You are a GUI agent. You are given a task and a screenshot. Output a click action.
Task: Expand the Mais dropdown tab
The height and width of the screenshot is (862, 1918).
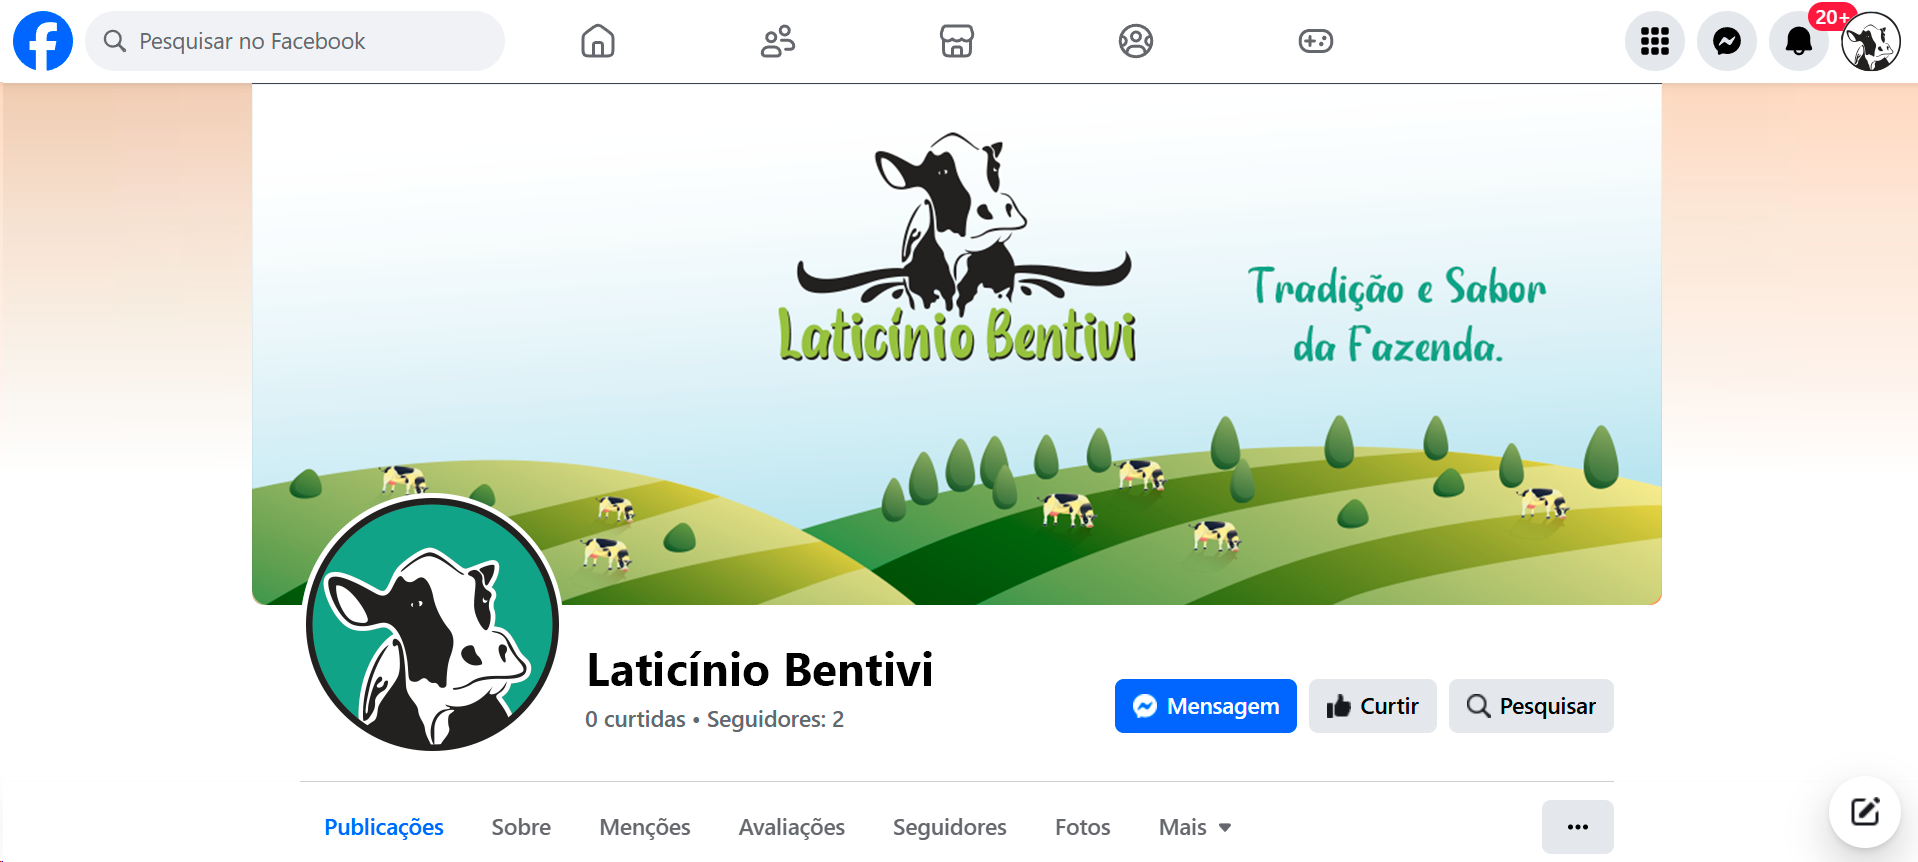pos(1195,827)
